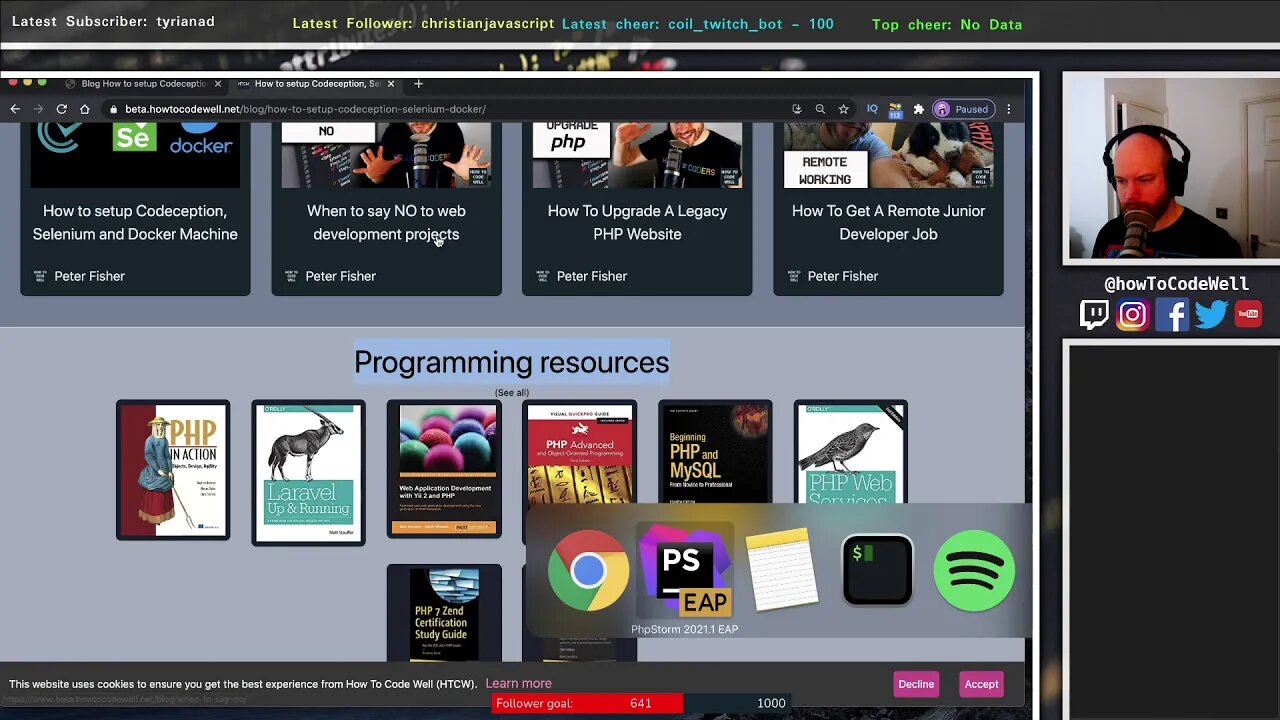Image resolution: width=1280 pixels, height=720 pixels.
Task: Close the active 'How to setup Codeception' tab
Action: pyautogui.click(x=391, y=84)
